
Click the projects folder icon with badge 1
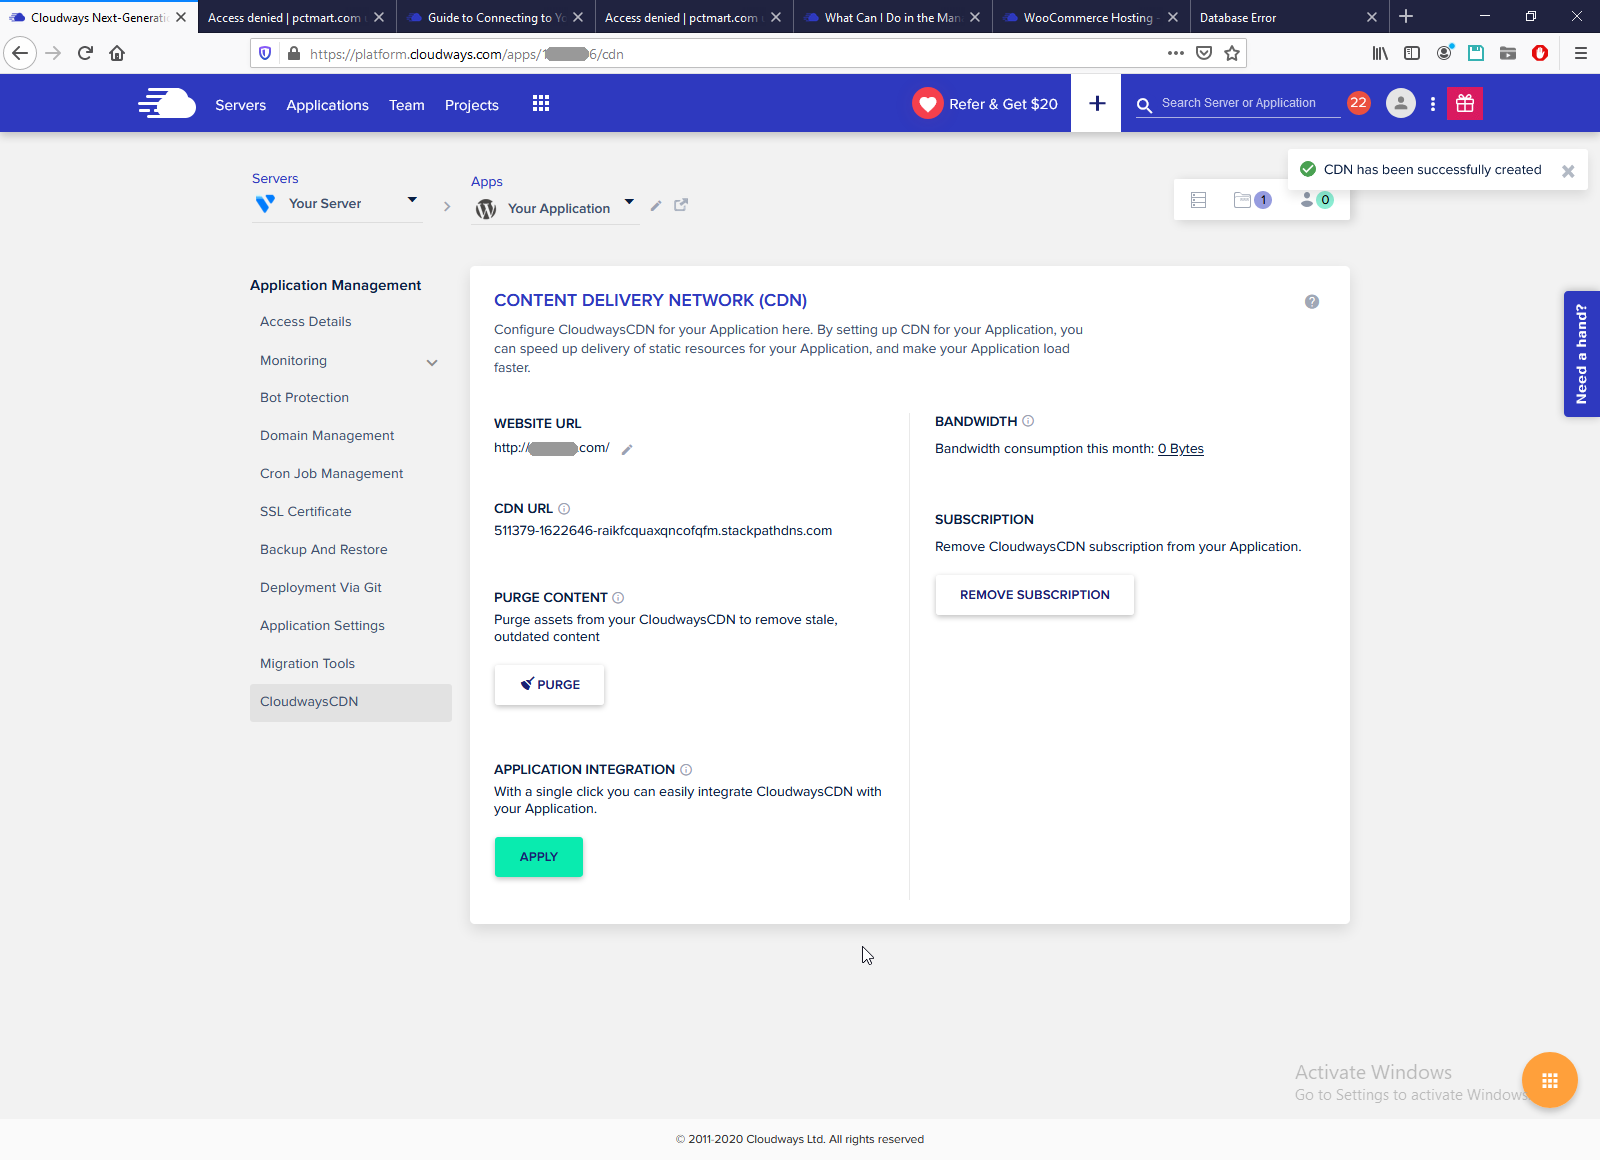coord(1252,200)
